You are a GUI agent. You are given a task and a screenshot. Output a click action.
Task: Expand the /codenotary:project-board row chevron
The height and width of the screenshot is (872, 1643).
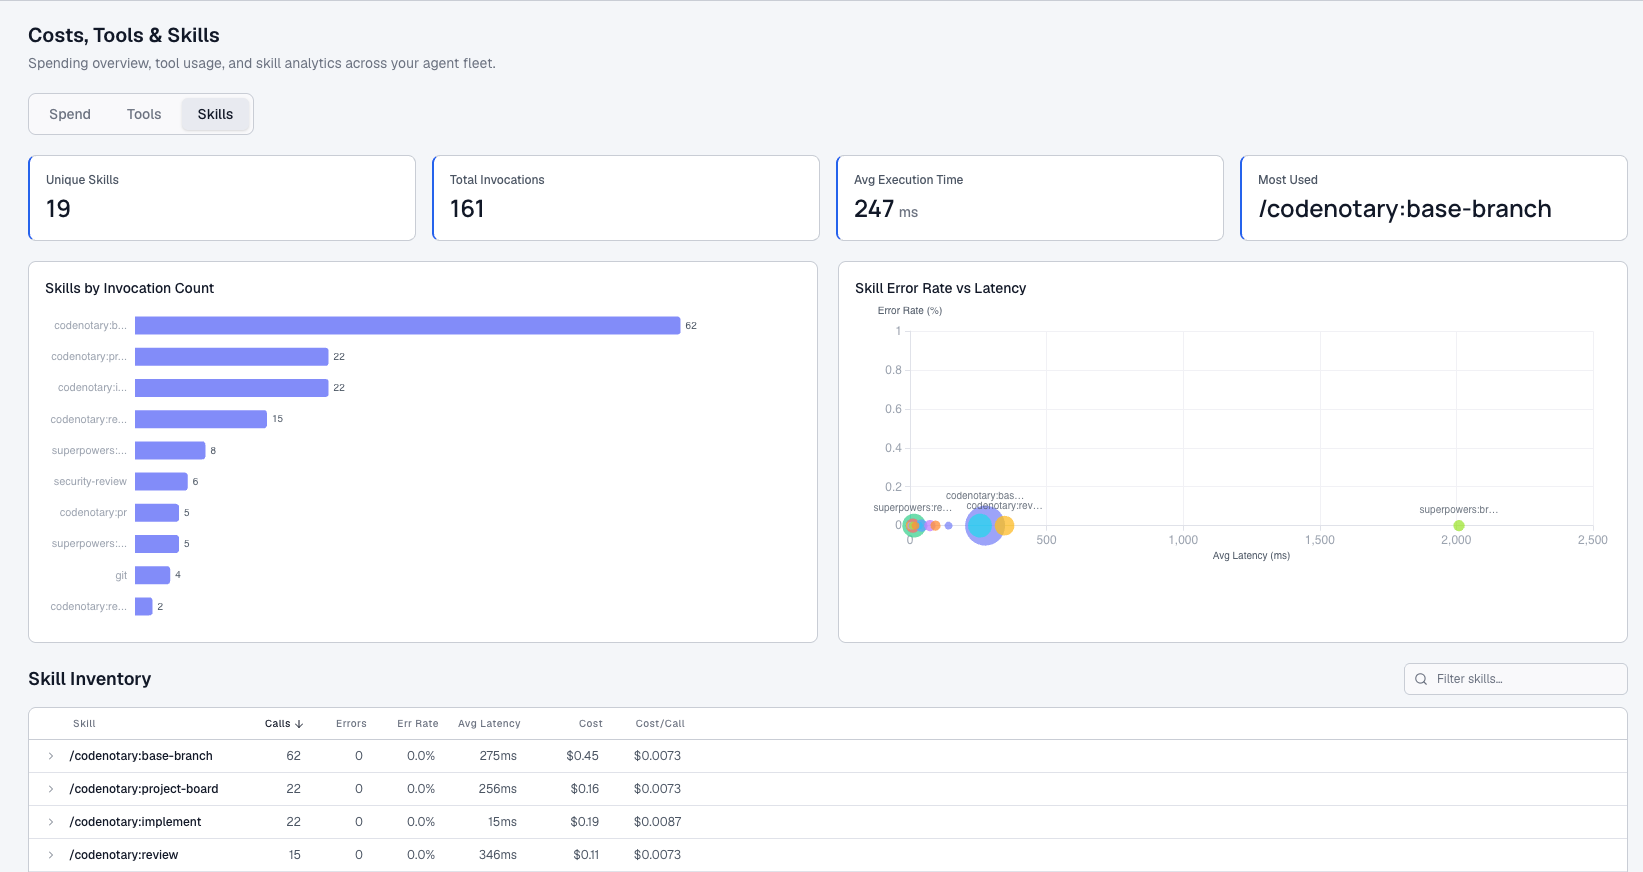51,789
